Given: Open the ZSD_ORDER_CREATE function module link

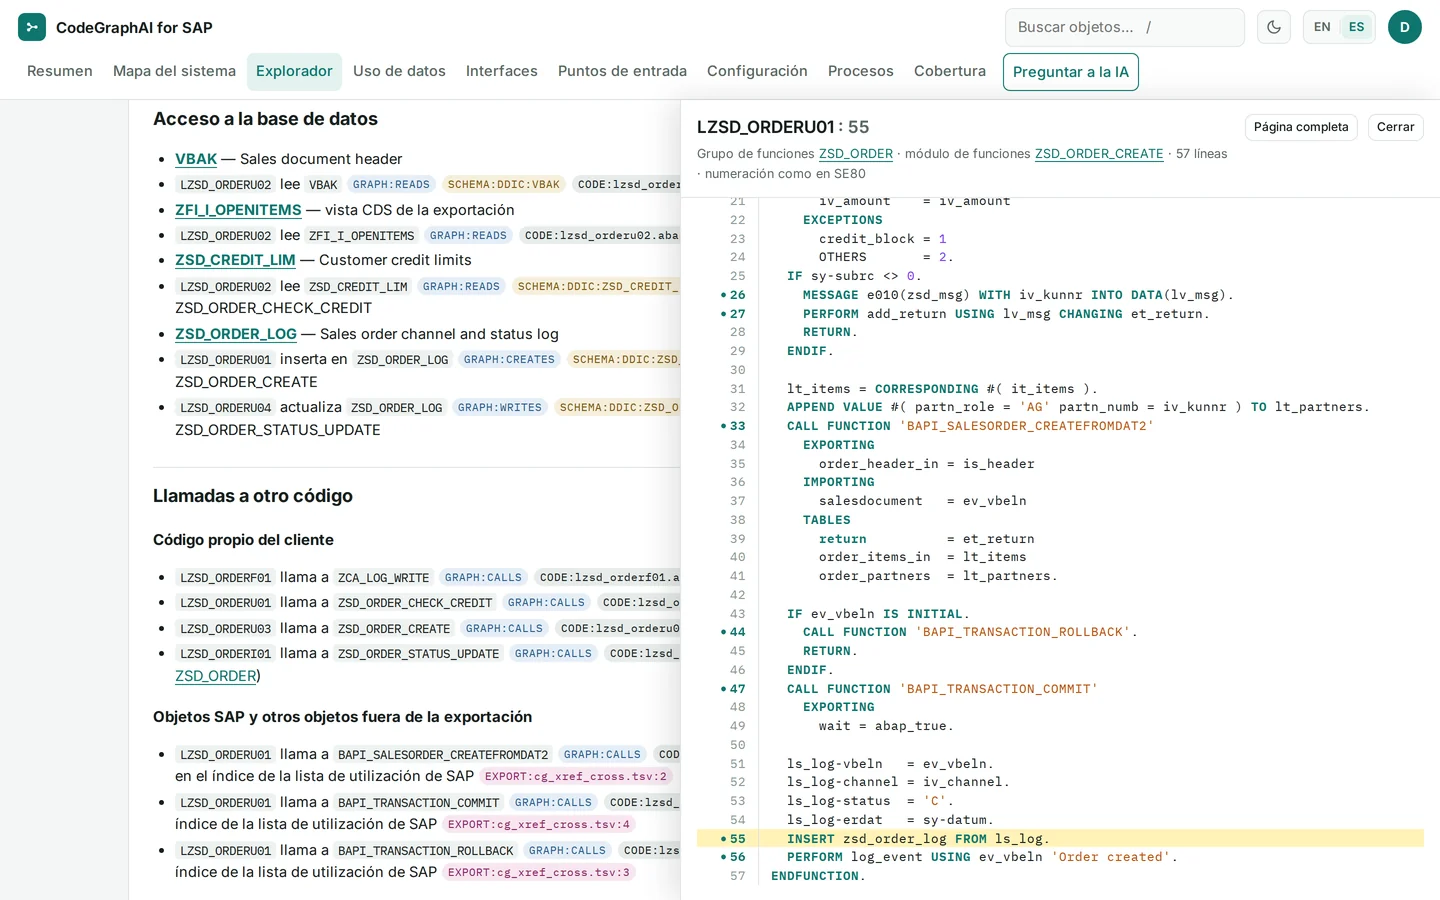Looking at the screenshot, I should pos(1099,154).
